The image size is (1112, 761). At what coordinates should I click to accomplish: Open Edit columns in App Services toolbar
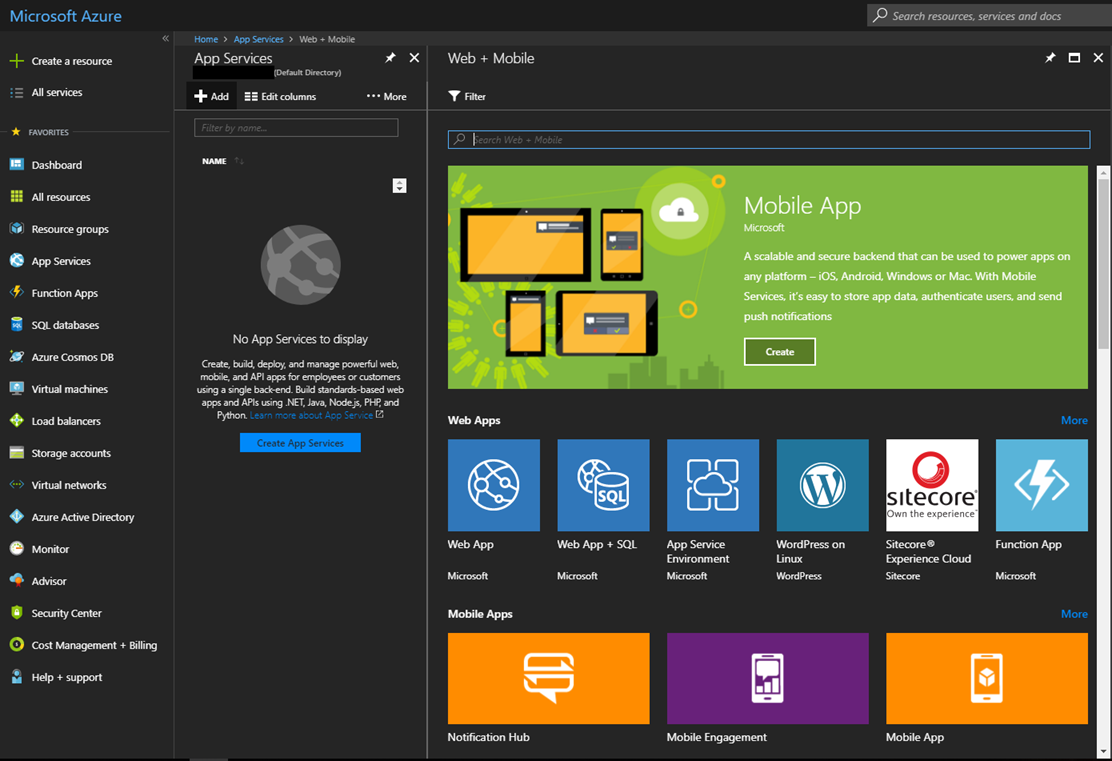tap(280, 96)
